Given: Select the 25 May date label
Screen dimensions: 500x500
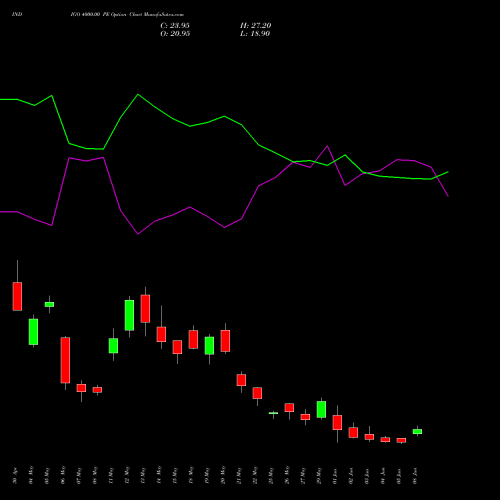Looking at the screenshot, I should click(x=271, y=476).
